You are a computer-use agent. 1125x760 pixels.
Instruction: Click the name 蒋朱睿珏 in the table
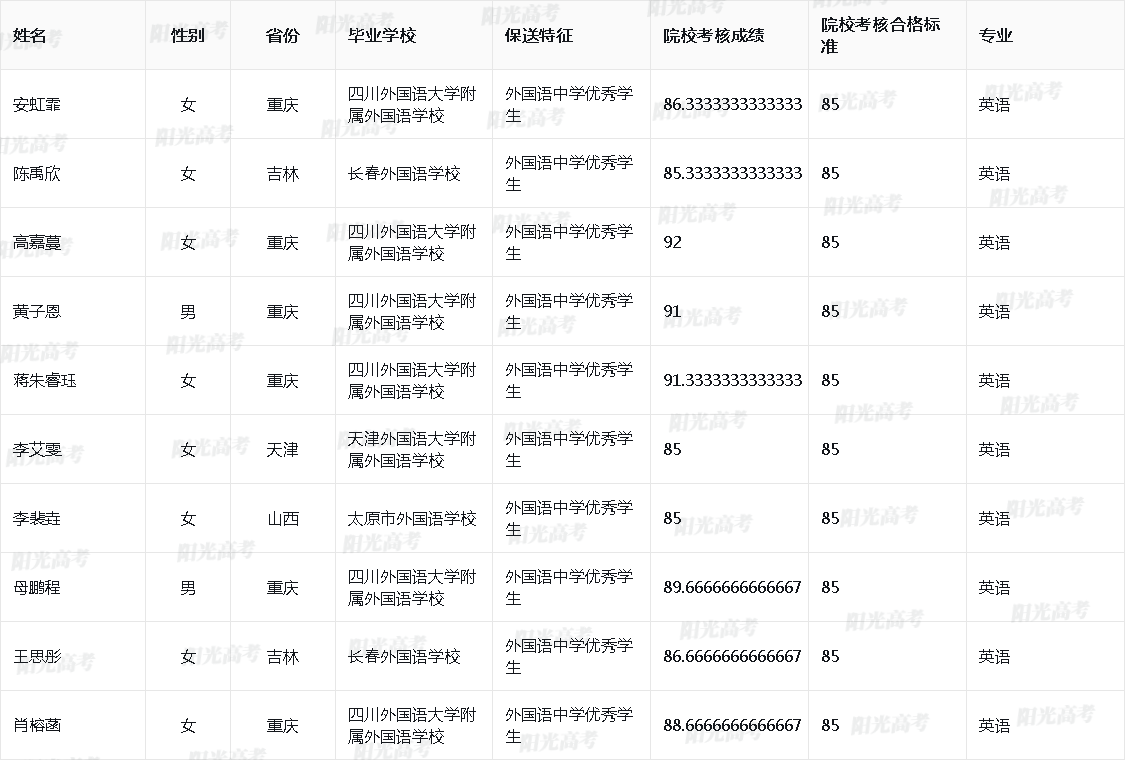pos(45,380)
